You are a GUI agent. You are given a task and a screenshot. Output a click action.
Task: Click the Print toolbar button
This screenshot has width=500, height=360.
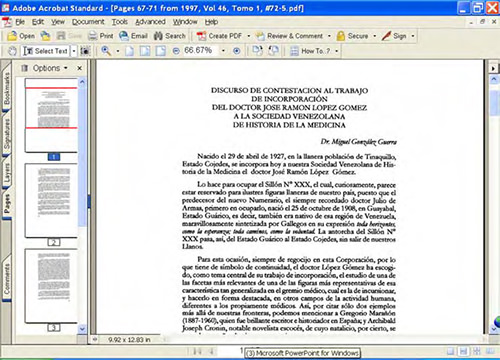pos(101,36)
